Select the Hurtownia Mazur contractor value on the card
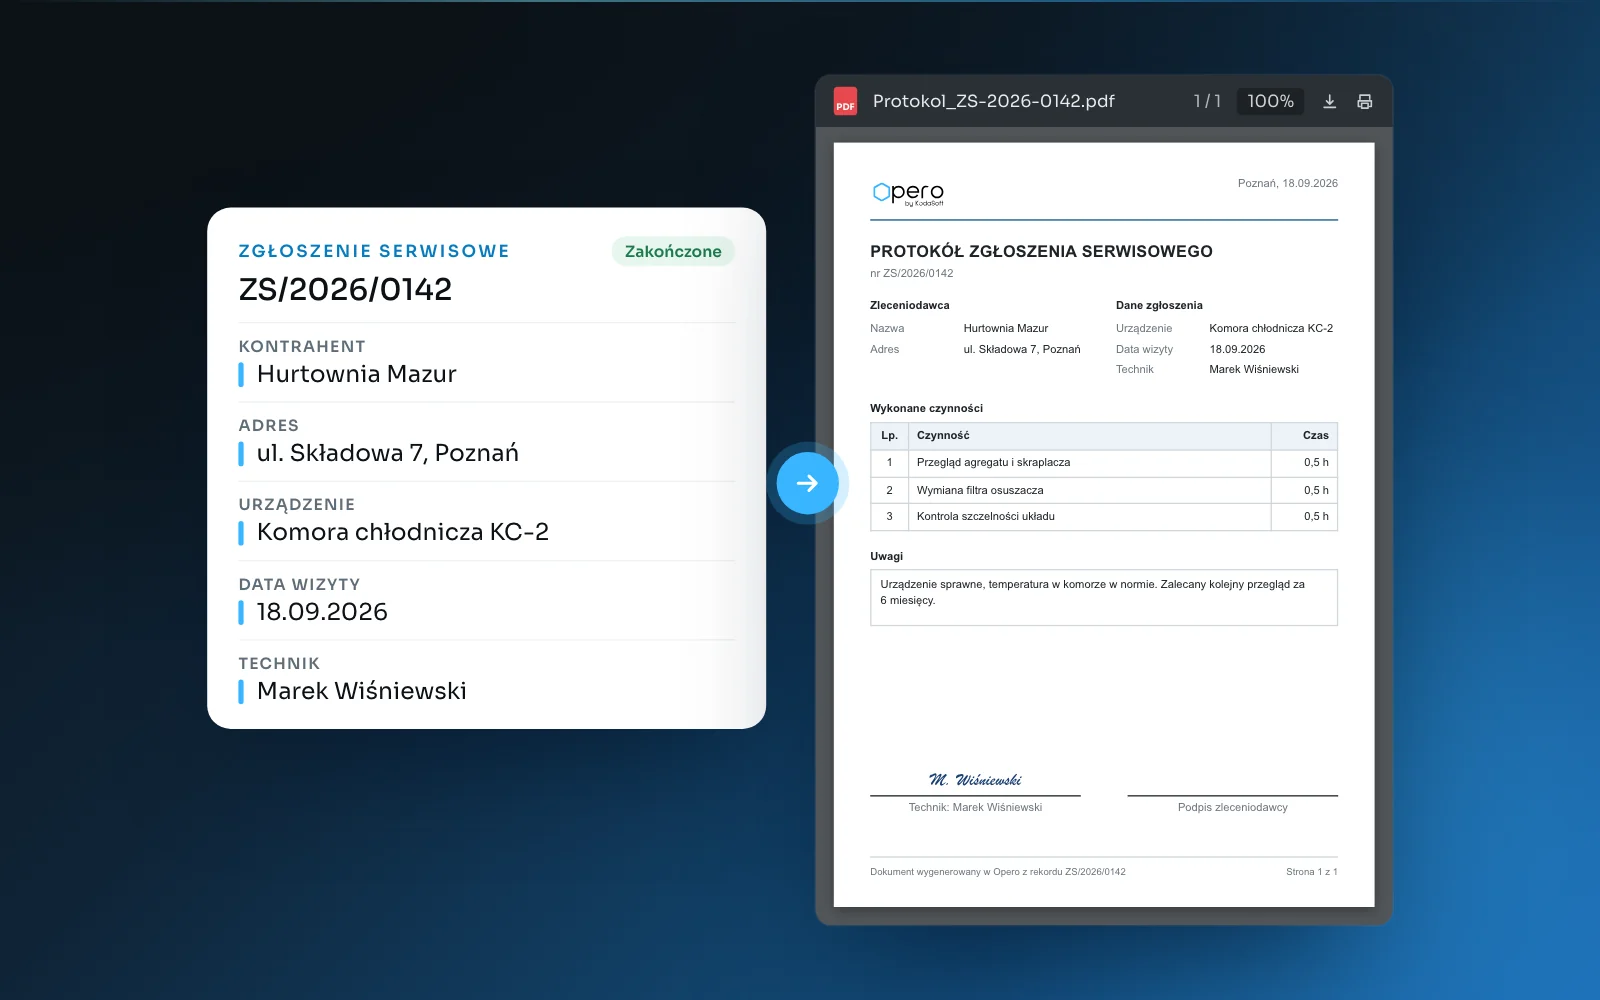The width and height of the screenshot is (1600, 1000). [x=356, y=374]
